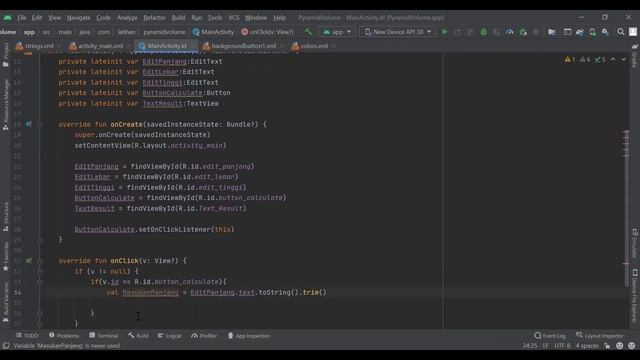Image resolution: width=640 pixels, height=360 pixels.
Task: Collapse the onClick function fold marker
Action: (40, 261)
